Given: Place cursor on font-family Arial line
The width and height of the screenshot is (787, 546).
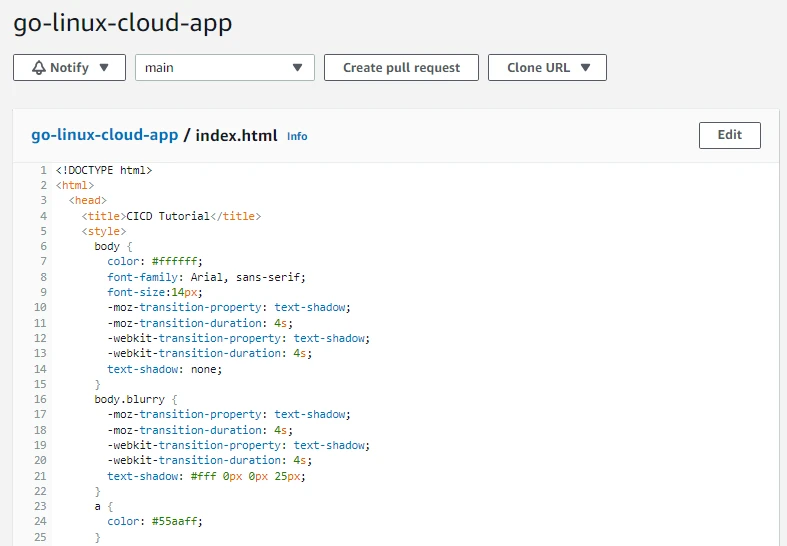Looking at the screenshot, I should (206, 277).
